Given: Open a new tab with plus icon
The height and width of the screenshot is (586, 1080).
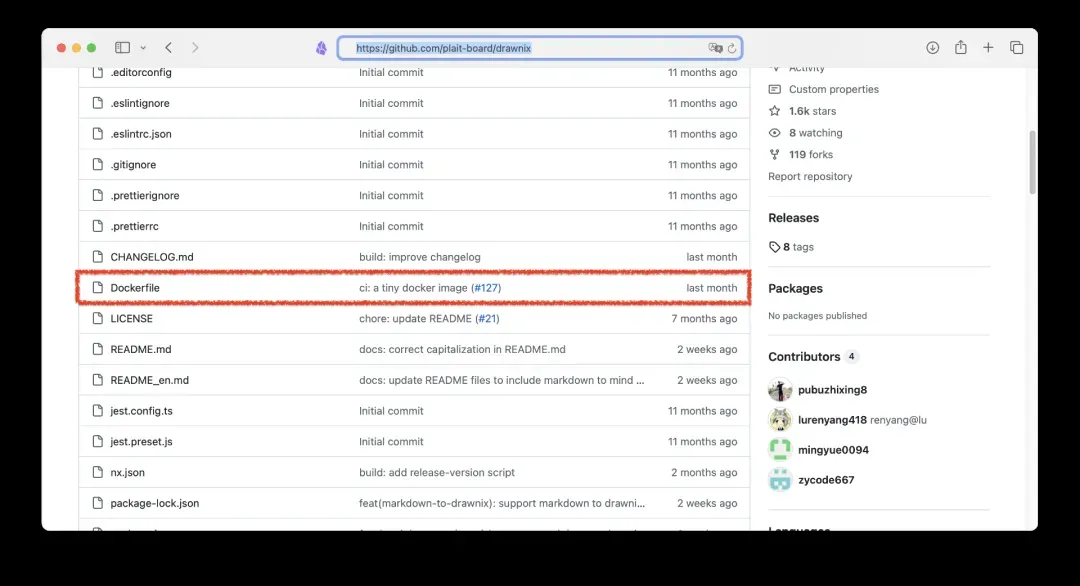Looking at the screenshot, I should [988, 48].
